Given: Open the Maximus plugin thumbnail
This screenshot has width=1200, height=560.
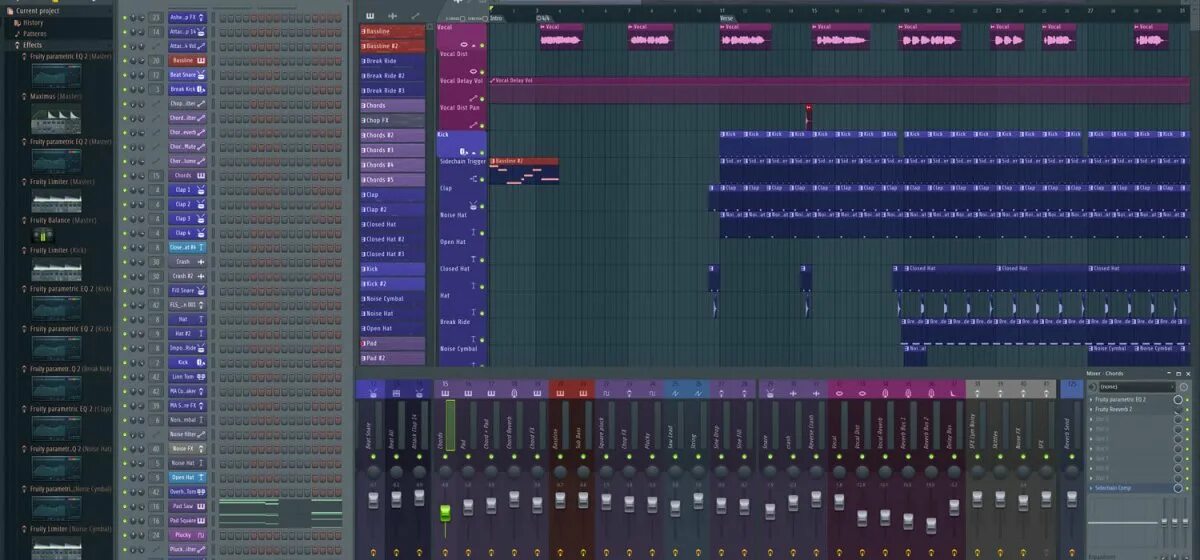Looking at the screenshot, I should pos(56,119).
